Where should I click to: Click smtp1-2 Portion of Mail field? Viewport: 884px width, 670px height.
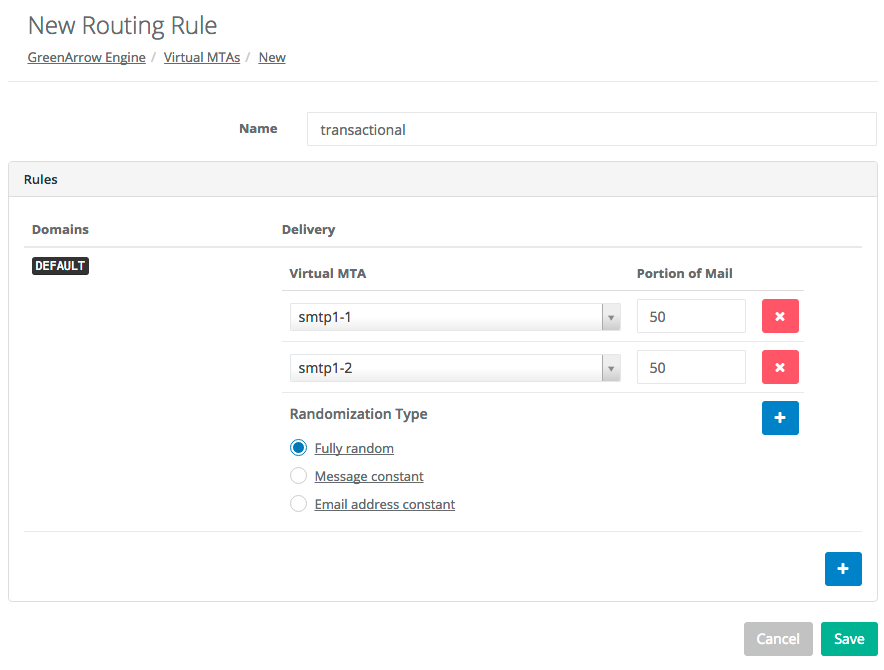[x=691, y=368]
